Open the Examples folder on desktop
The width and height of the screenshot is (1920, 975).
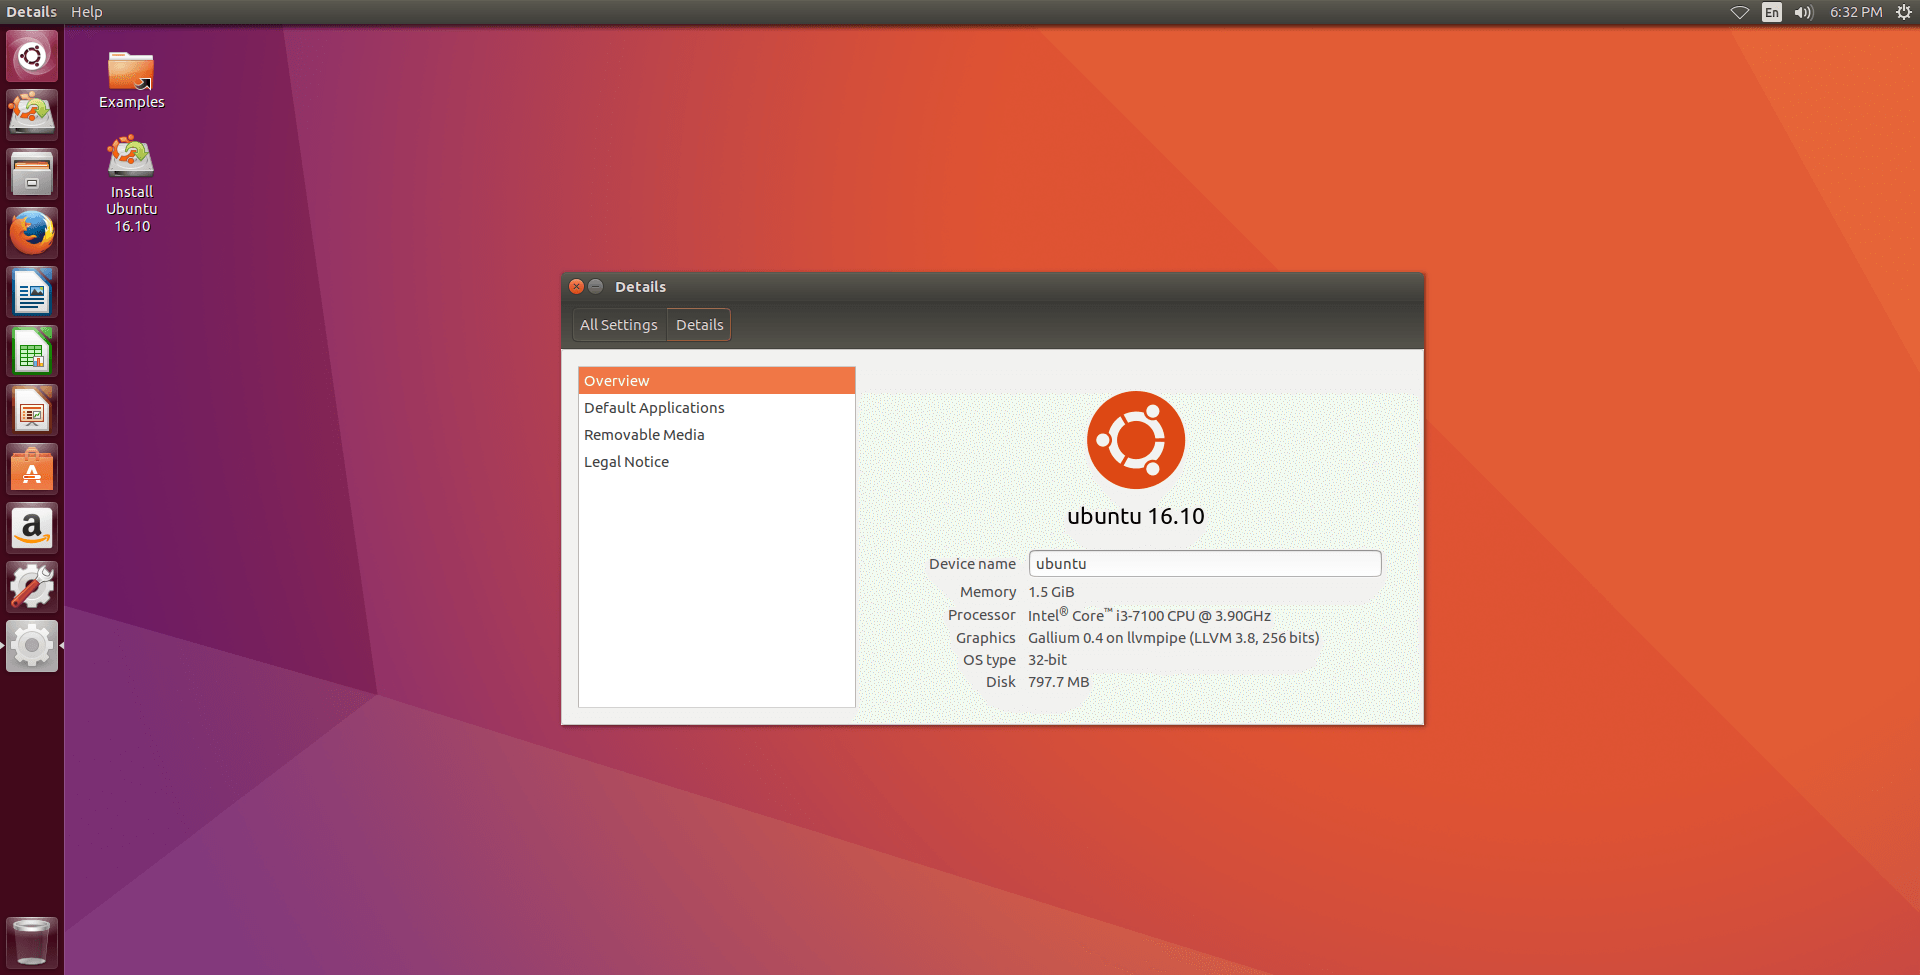[131, 80]
